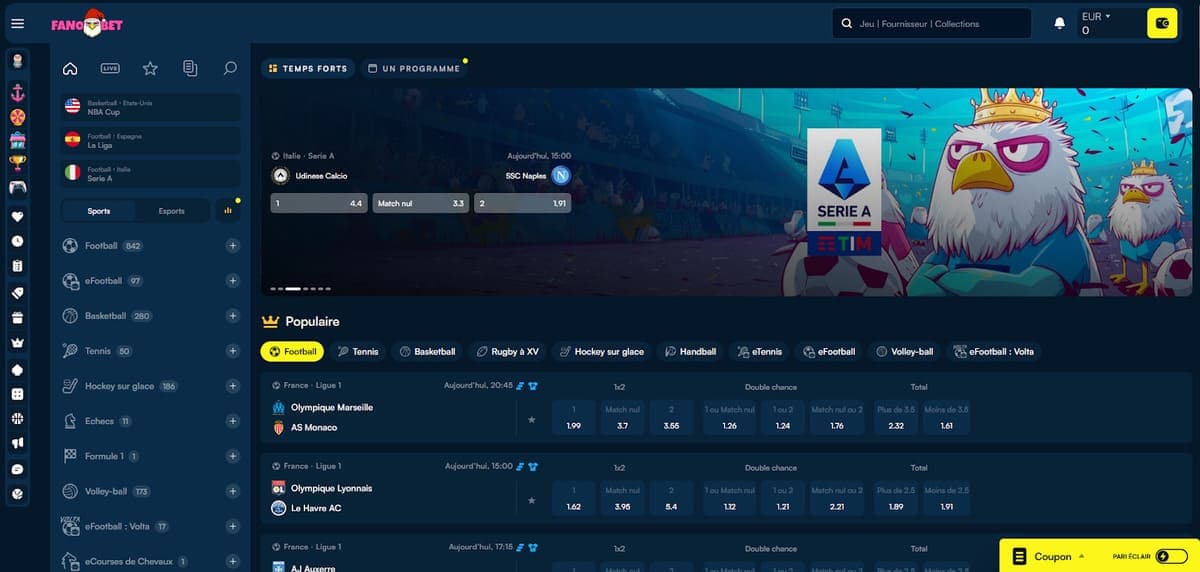Click the yellow-dotted bar chart icon

pos(228,210)
